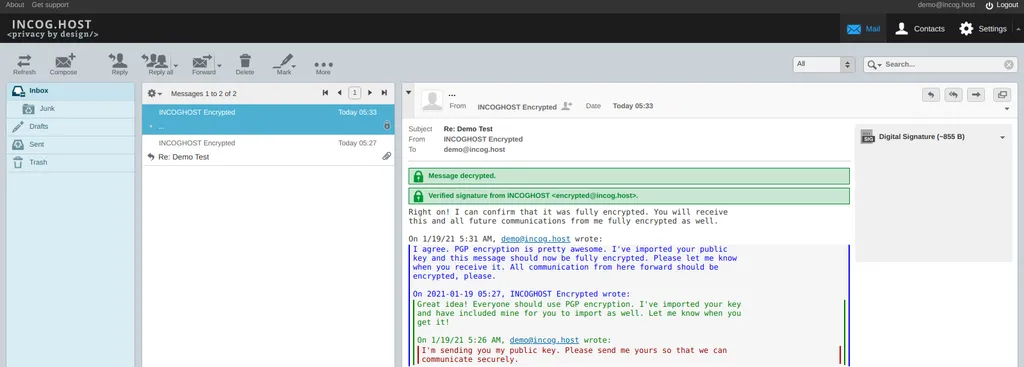Go to last page of messages
Screen dimensions: 1024x367
(385, 93)
